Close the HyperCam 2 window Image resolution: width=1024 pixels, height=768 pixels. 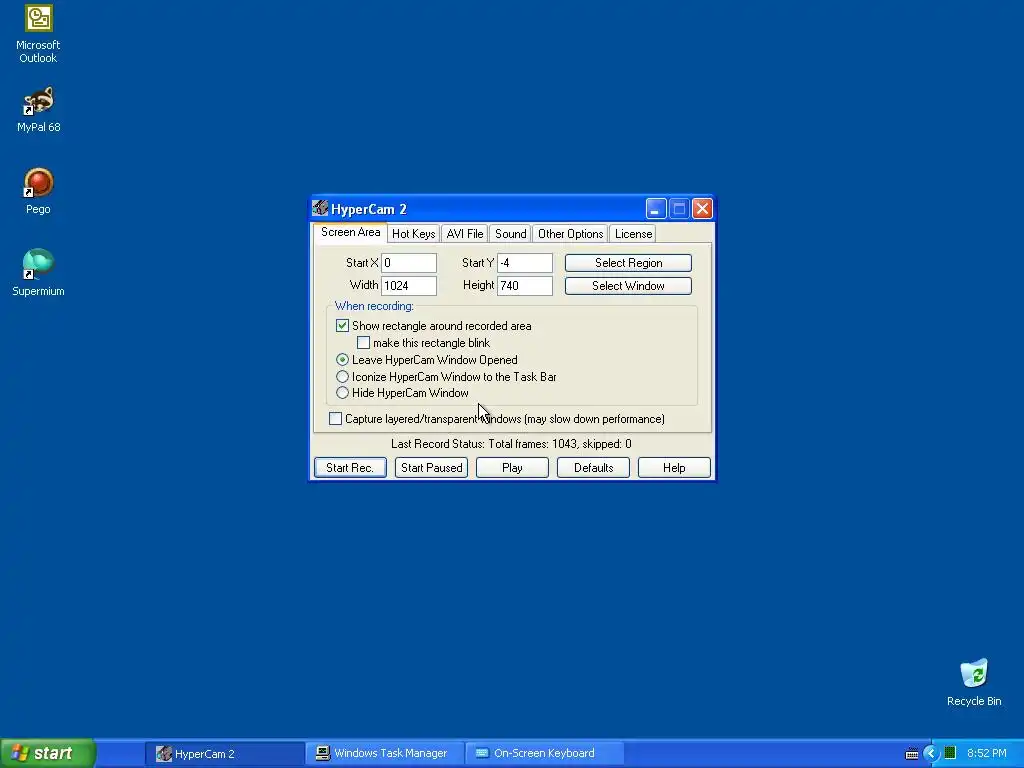[x=702, y=208]
